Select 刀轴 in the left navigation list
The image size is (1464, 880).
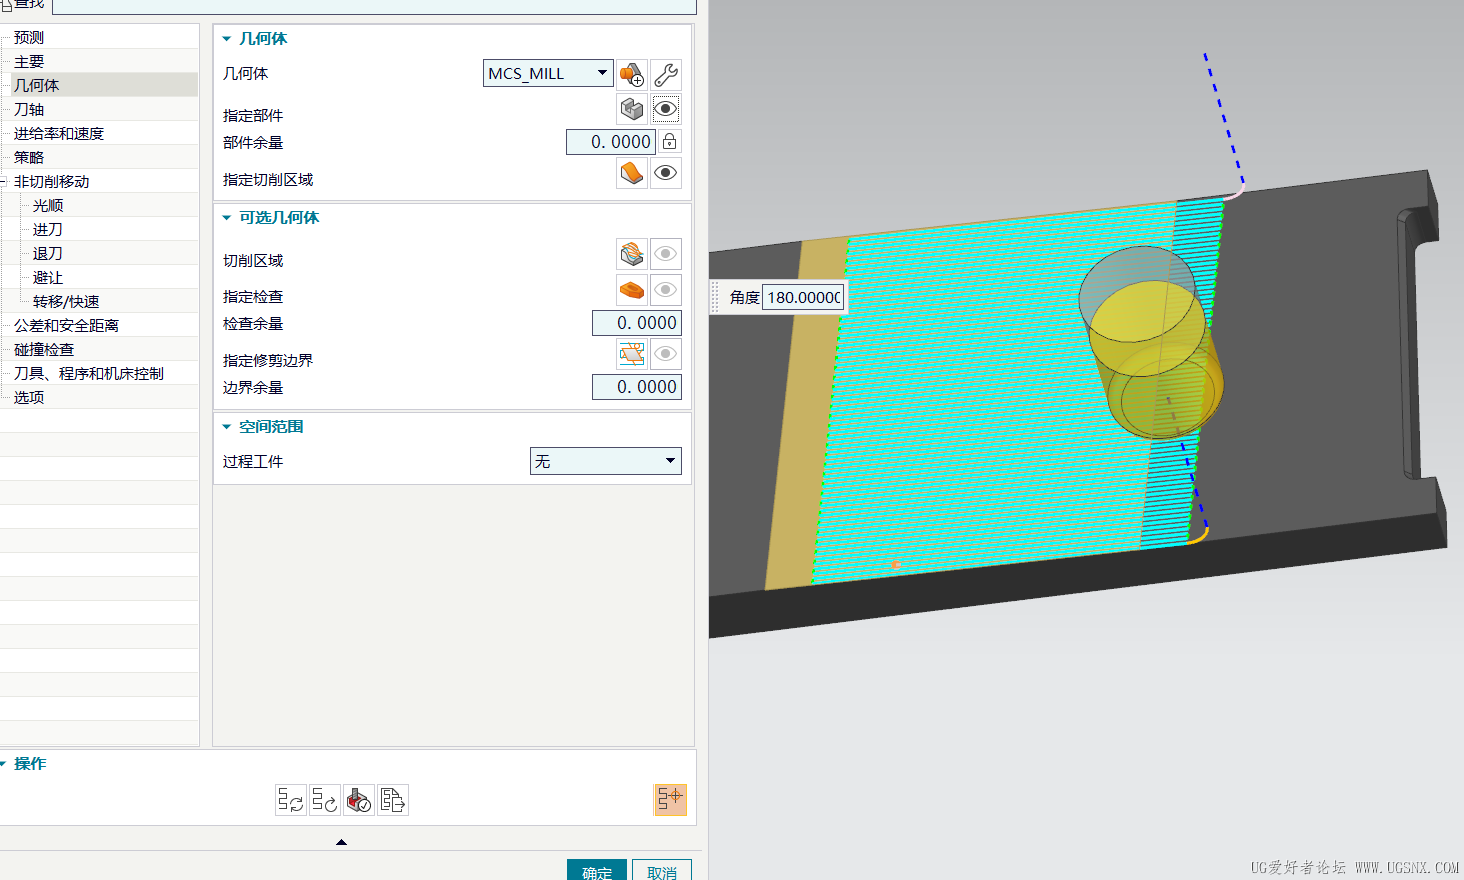29,109
